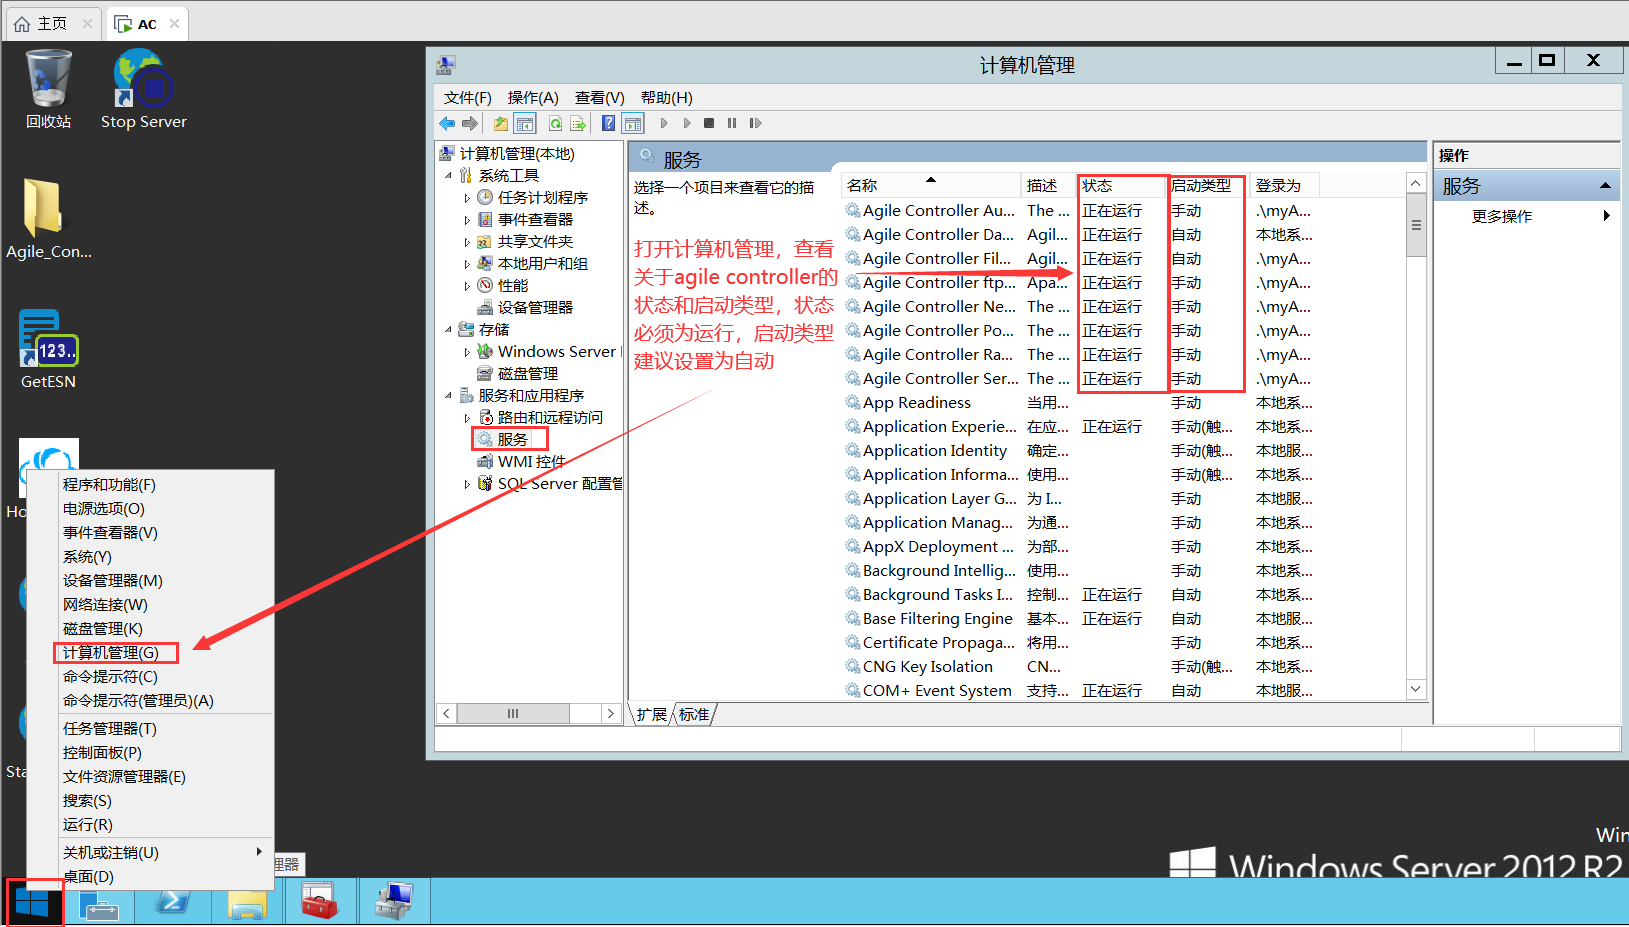
Task: Click the back navigation arrow in toolbar
Action: pos(446,122)
